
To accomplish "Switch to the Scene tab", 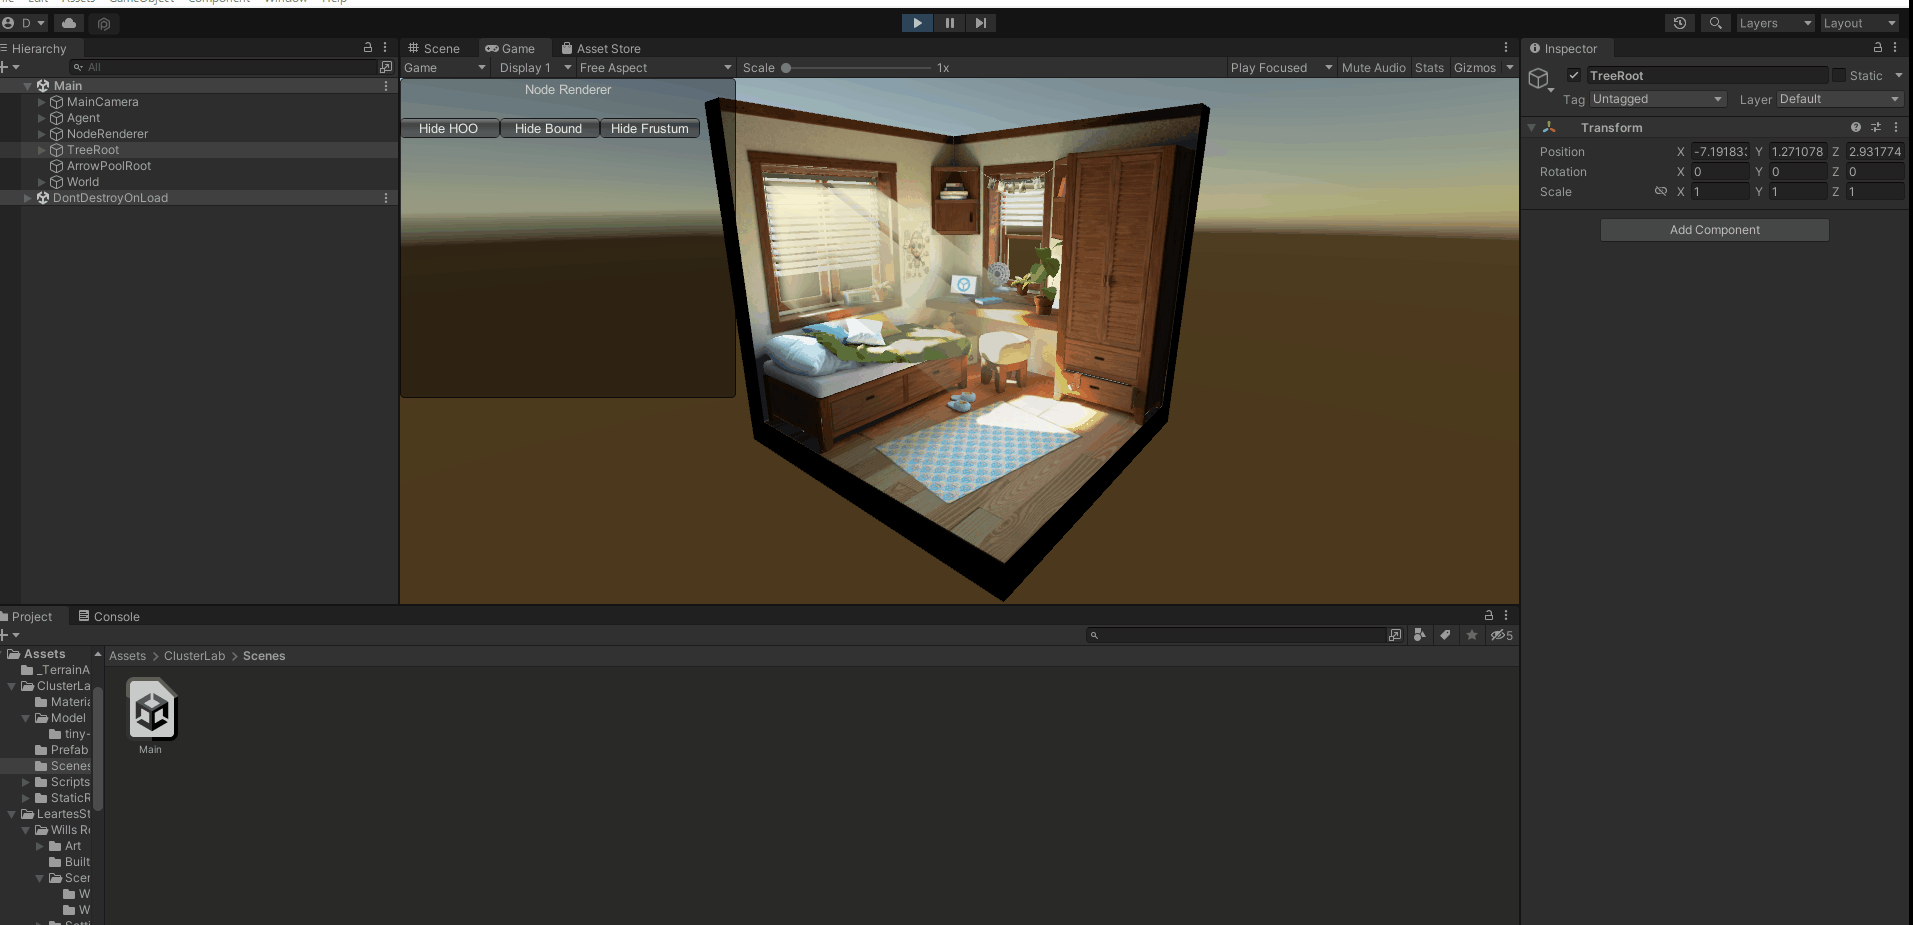I will (x=434, y=48).
